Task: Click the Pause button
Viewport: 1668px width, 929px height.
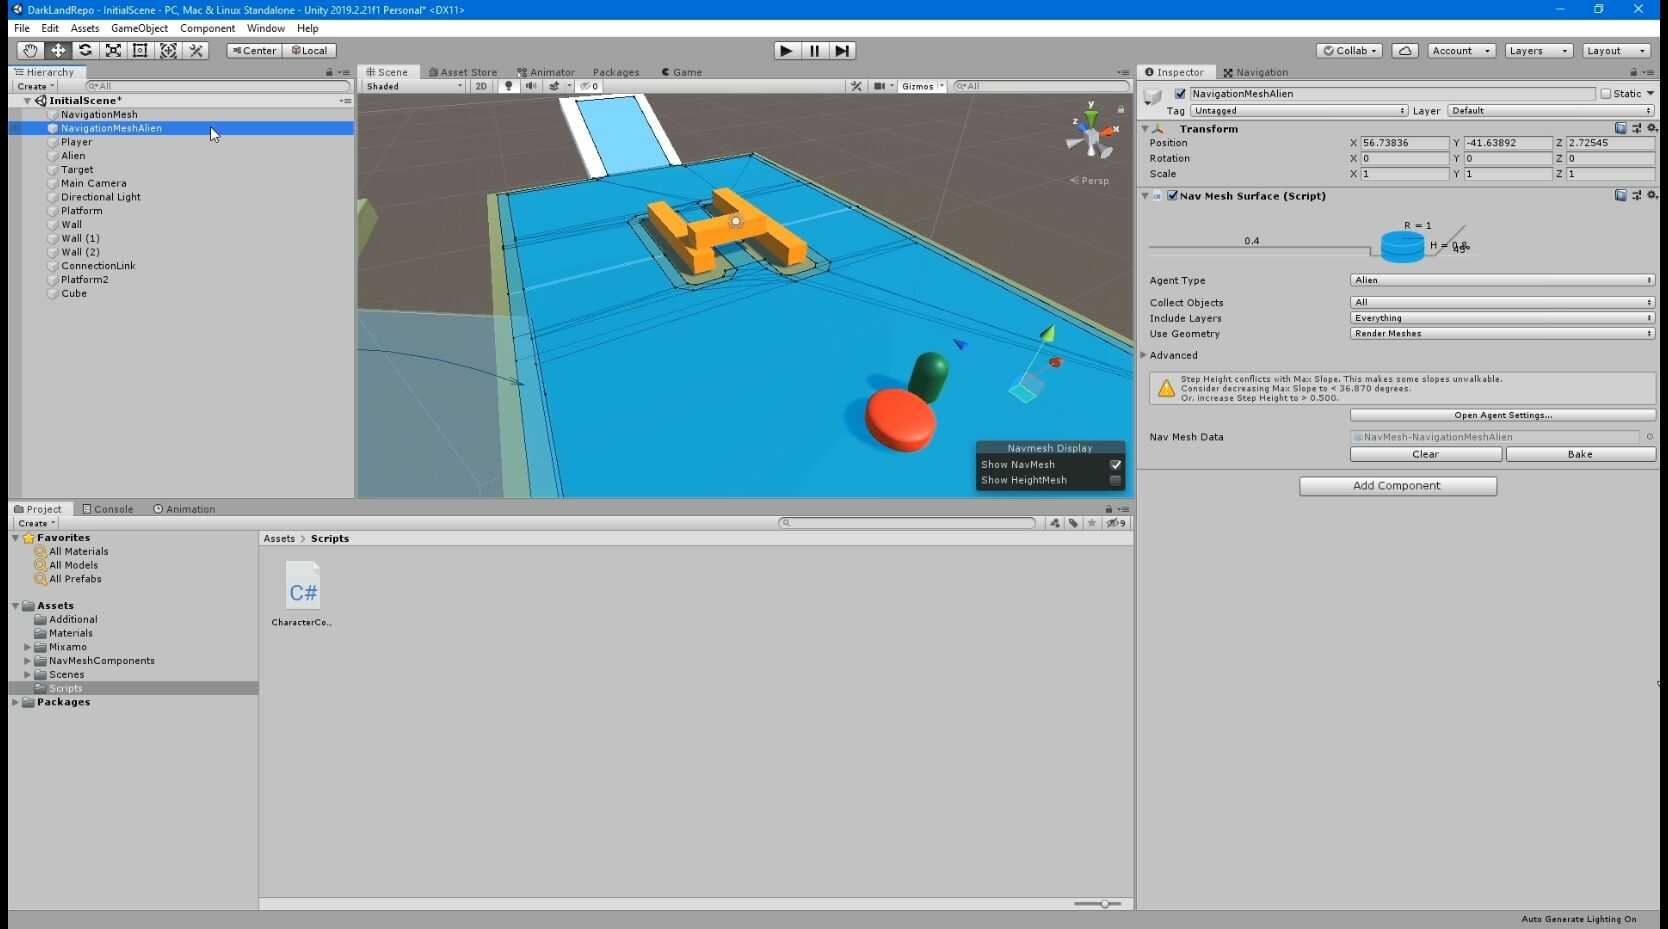Action: click(x=815, y=50)
